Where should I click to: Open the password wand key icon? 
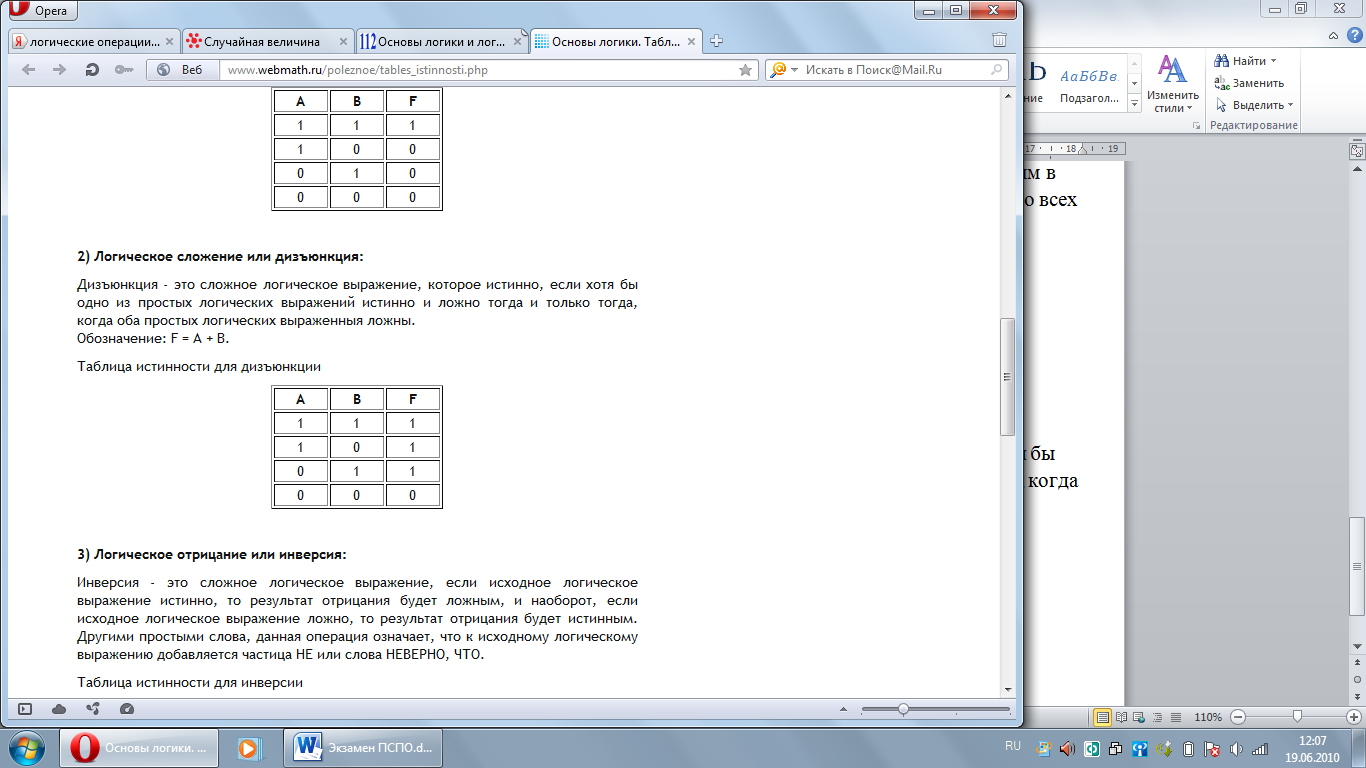click(124, 70)
